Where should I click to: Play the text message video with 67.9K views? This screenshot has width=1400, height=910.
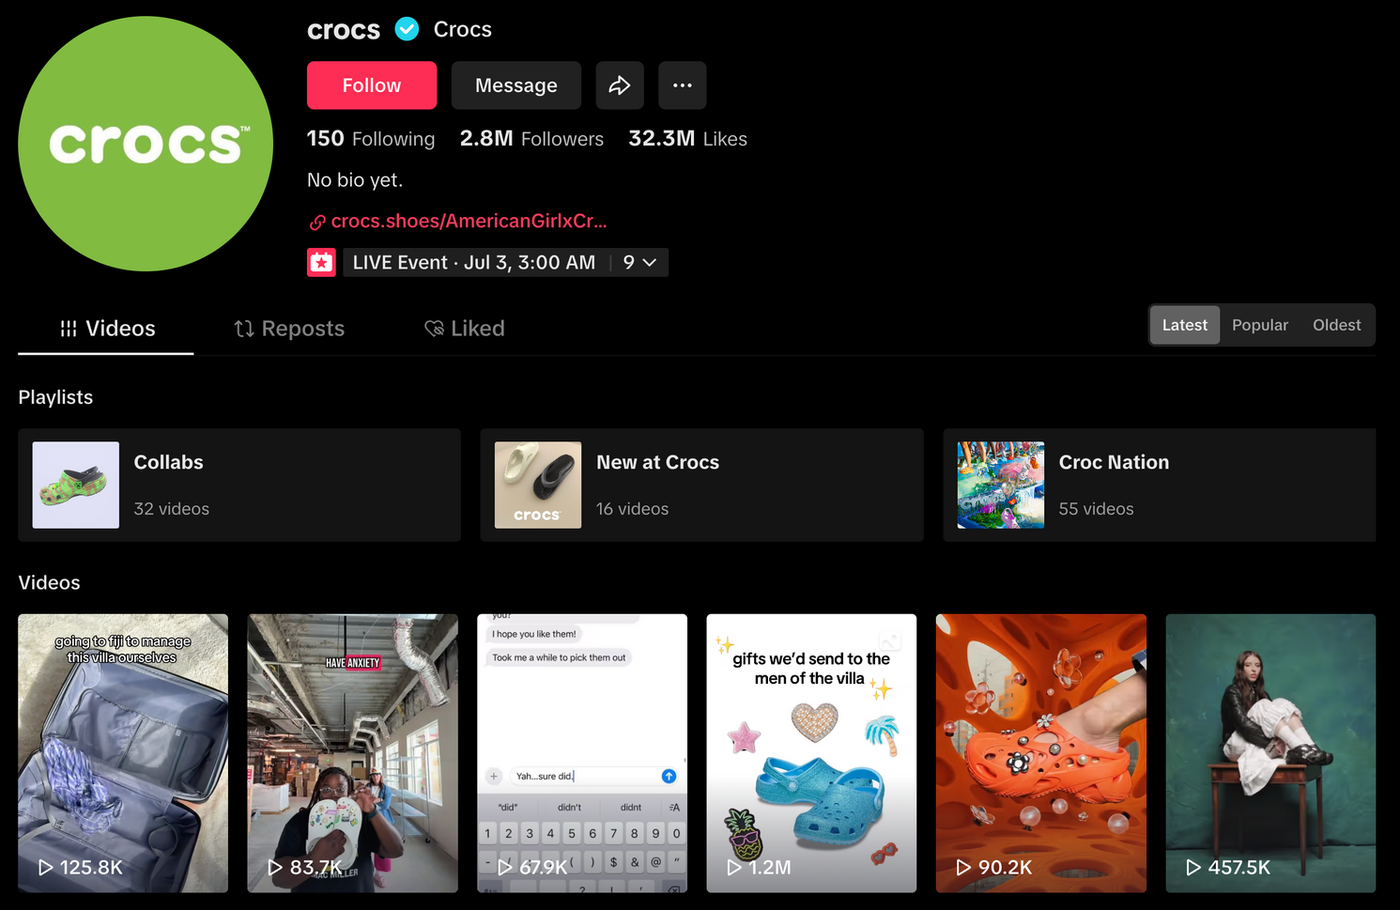click(582, 753)
